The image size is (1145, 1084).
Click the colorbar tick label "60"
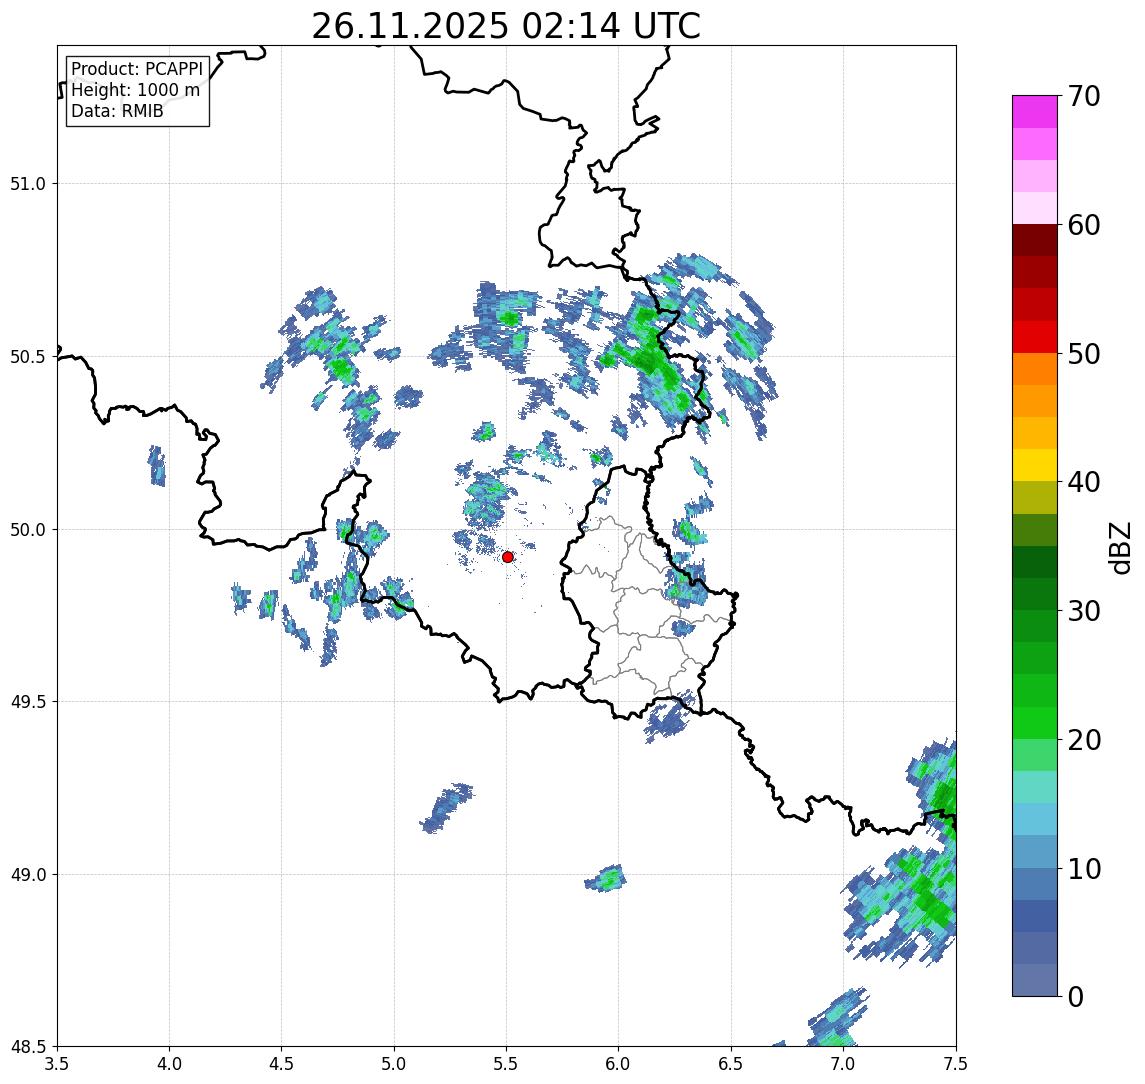1084,226
